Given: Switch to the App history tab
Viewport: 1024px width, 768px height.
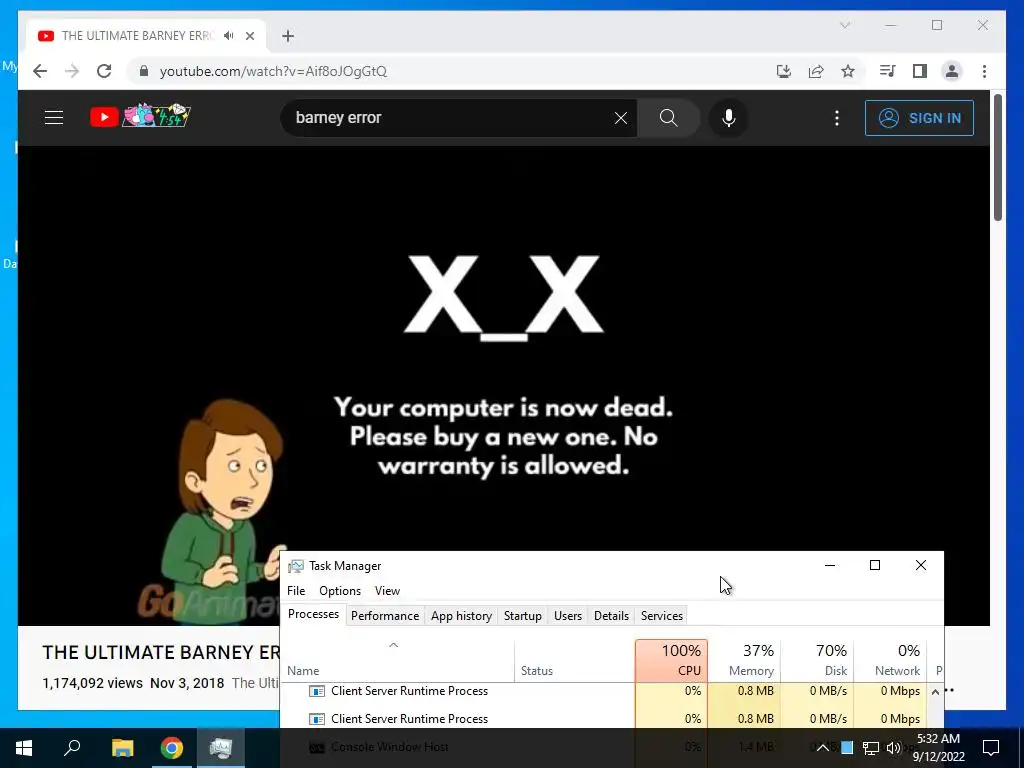Looking at the screenshot, I should [461, 616].
